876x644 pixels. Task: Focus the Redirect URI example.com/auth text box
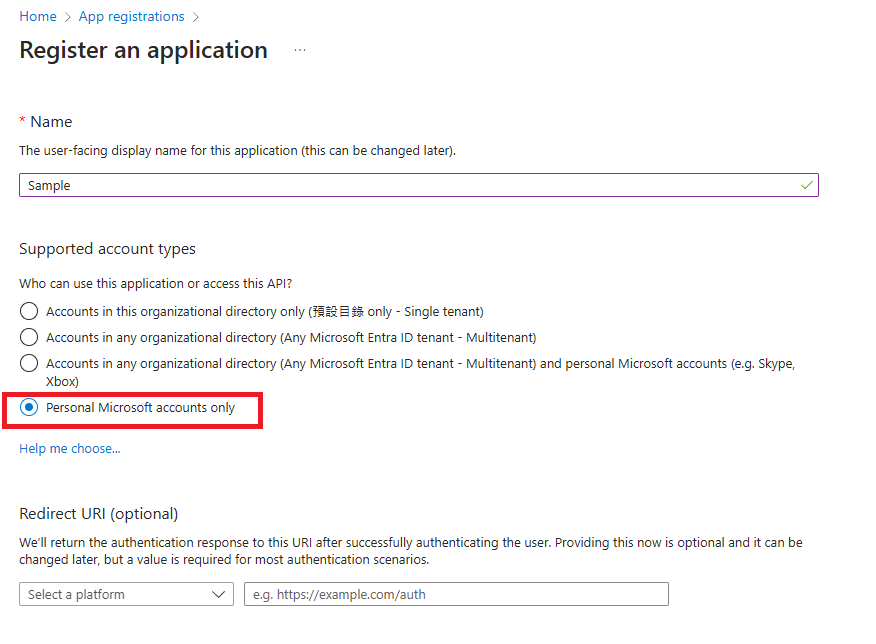point(456,594)
